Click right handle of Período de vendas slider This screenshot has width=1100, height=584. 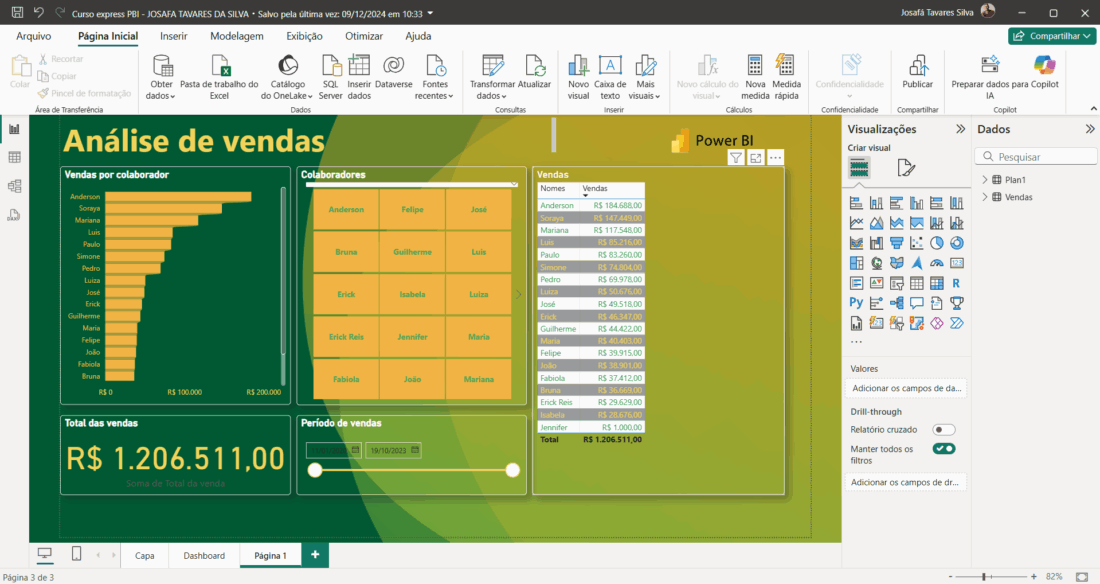[x=513, y=470]
